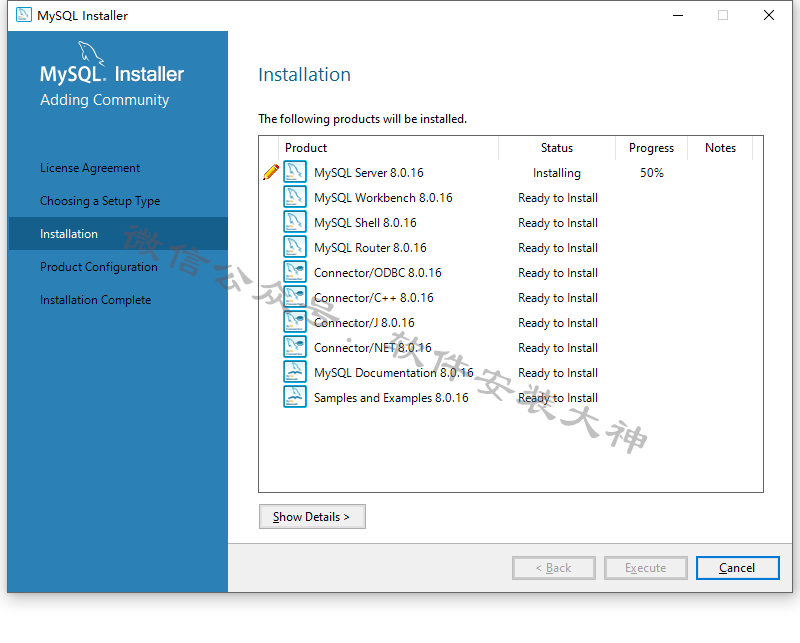Click Ready to Install status for MySQL Documentation
This screenshot has width=800, height=643.
(x=558, y=373)
